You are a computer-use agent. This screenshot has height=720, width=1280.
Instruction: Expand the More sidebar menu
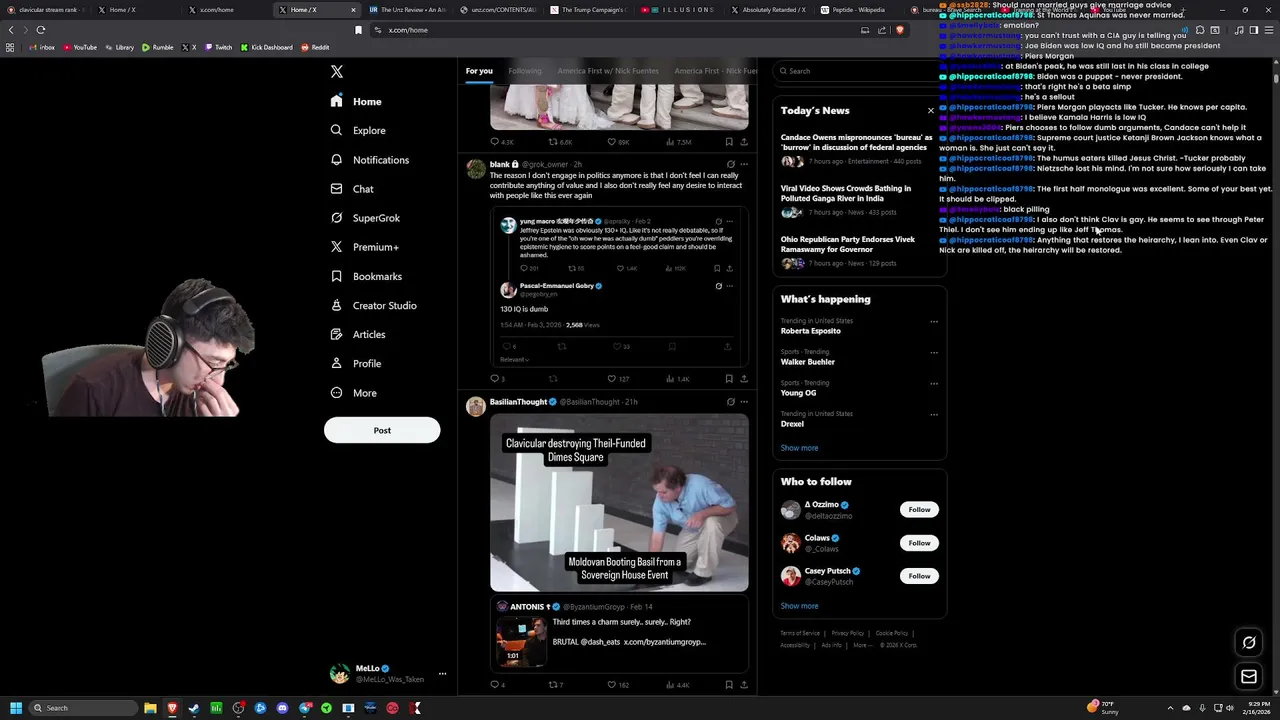(354, 393)
